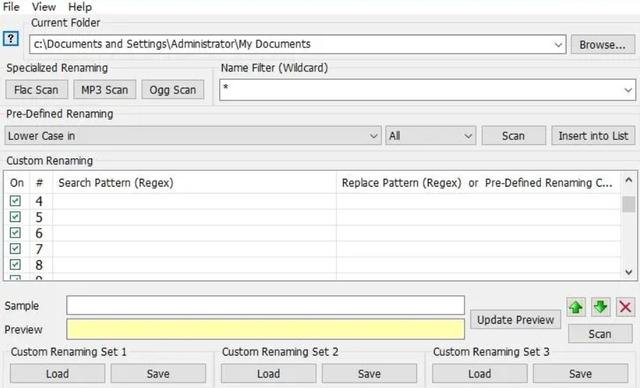Delete row using red X icon
Image resolution: width=640 pixels, height=388 pixels.
click(x=625, y=307)
